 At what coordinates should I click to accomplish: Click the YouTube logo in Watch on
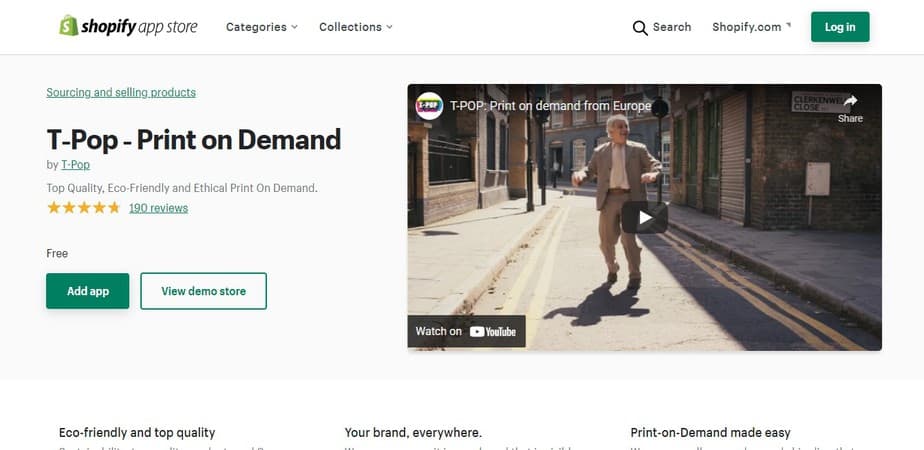(x=493, y=331)
